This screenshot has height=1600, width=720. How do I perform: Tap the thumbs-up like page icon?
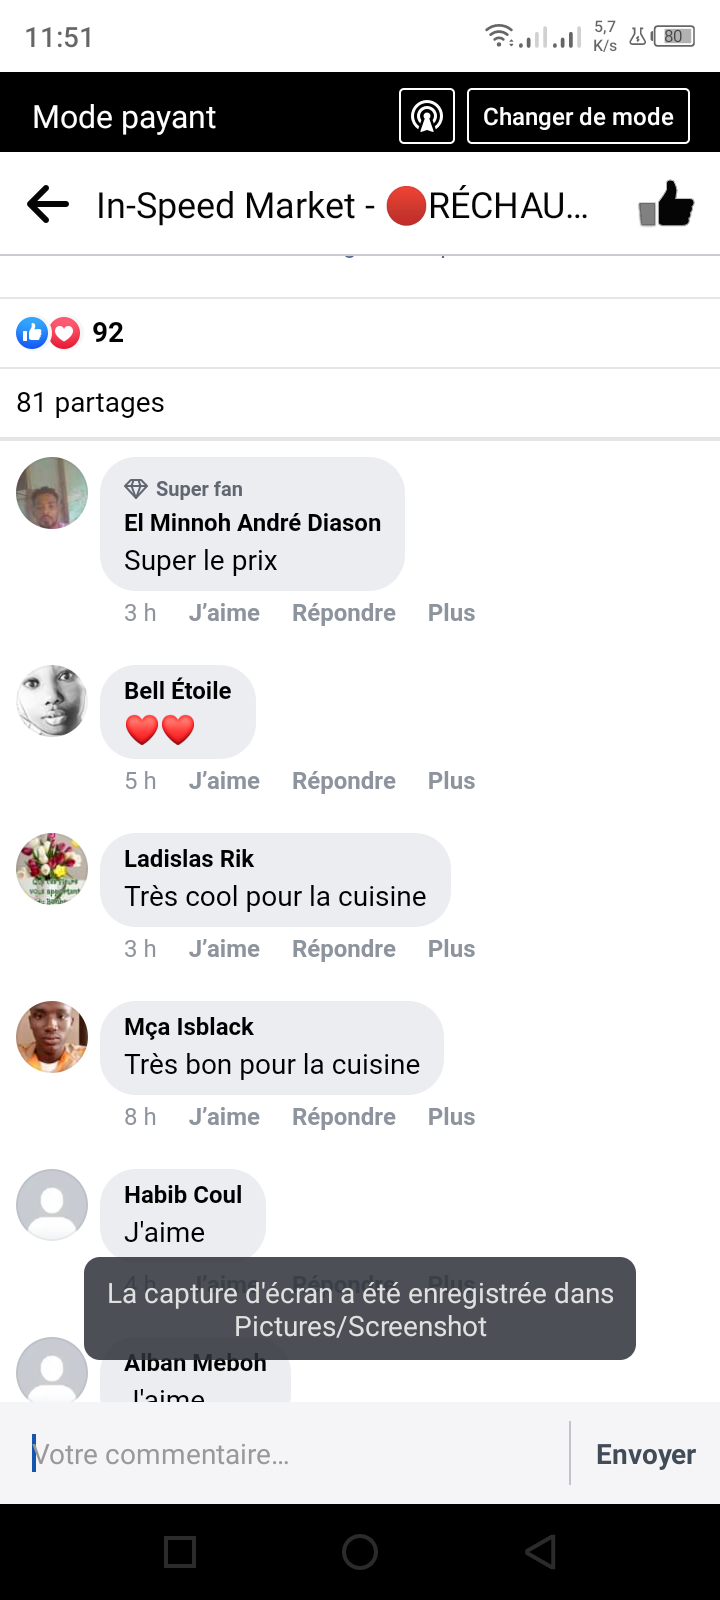666,204
